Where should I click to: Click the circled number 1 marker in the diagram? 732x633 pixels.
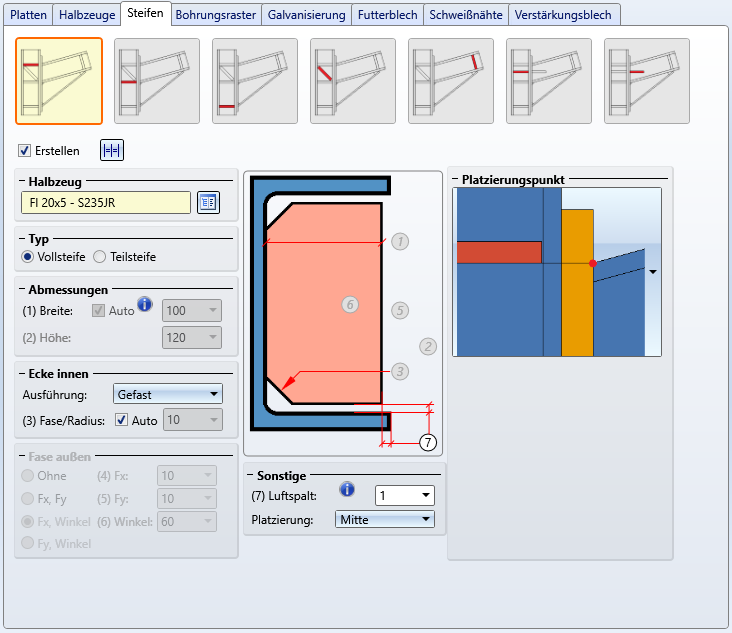(x=400, y=242)
